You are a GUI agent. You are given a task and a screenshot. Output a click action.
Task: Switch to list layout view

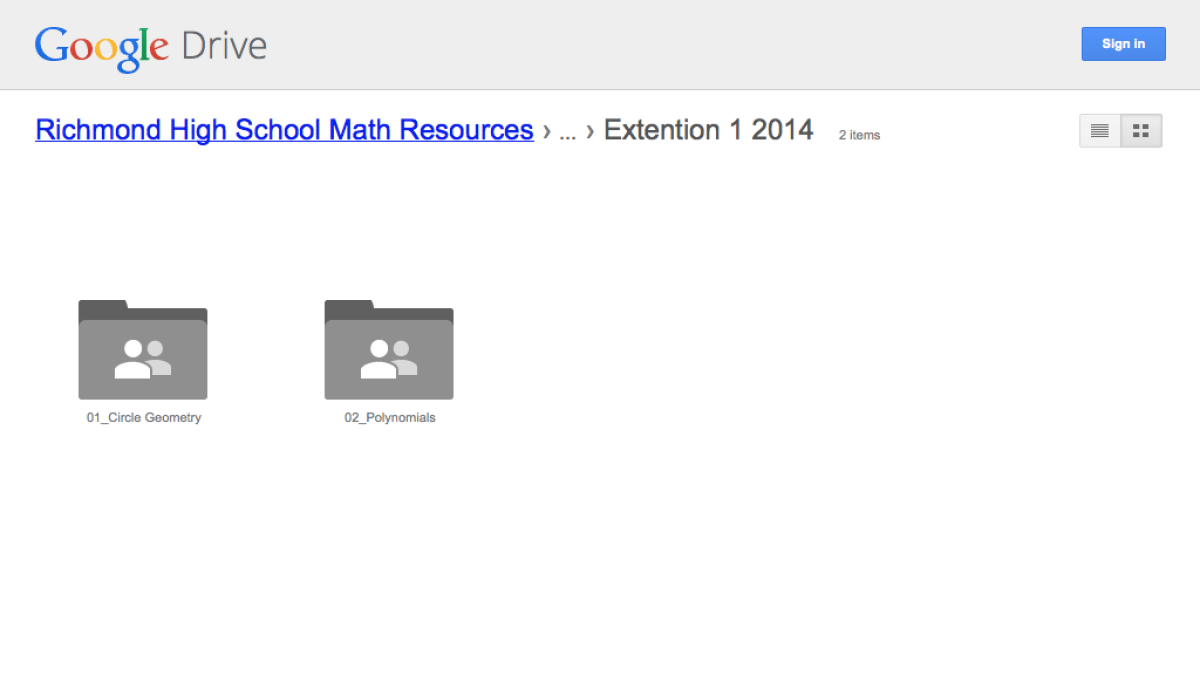[1099, 130]
